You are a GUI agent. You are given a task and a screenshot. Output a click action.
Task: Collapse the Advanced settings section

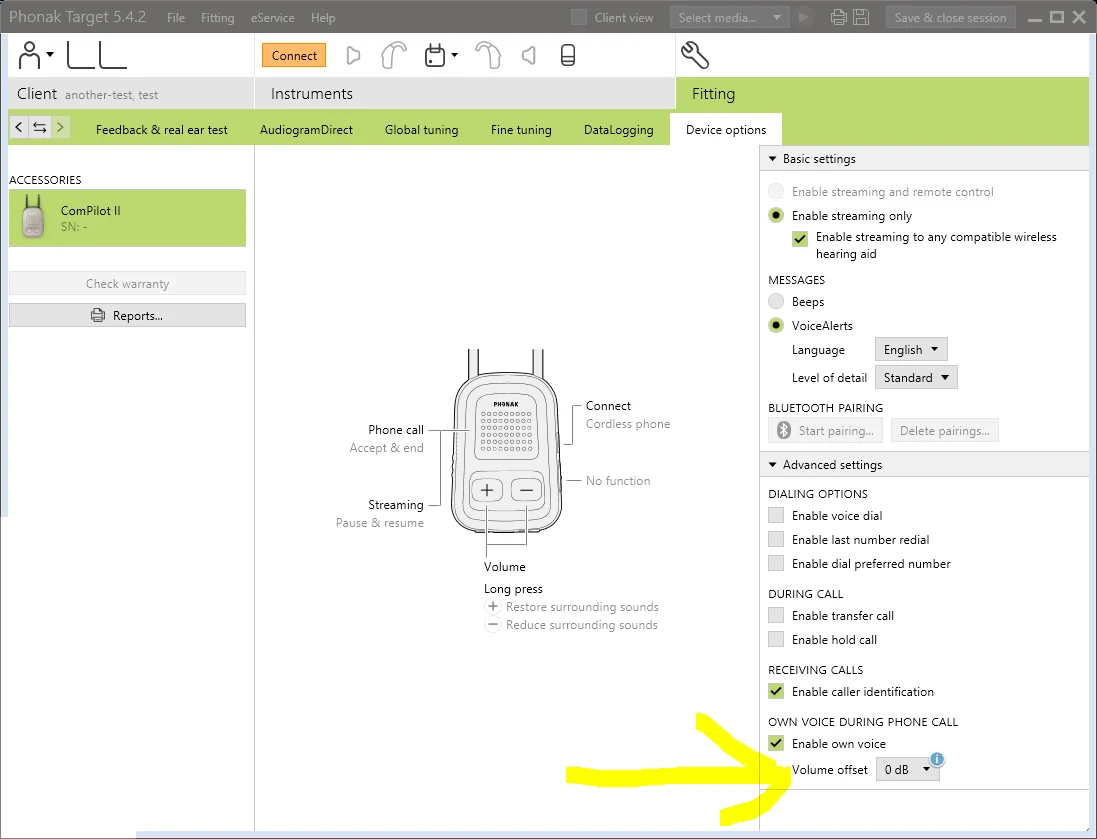772,465
